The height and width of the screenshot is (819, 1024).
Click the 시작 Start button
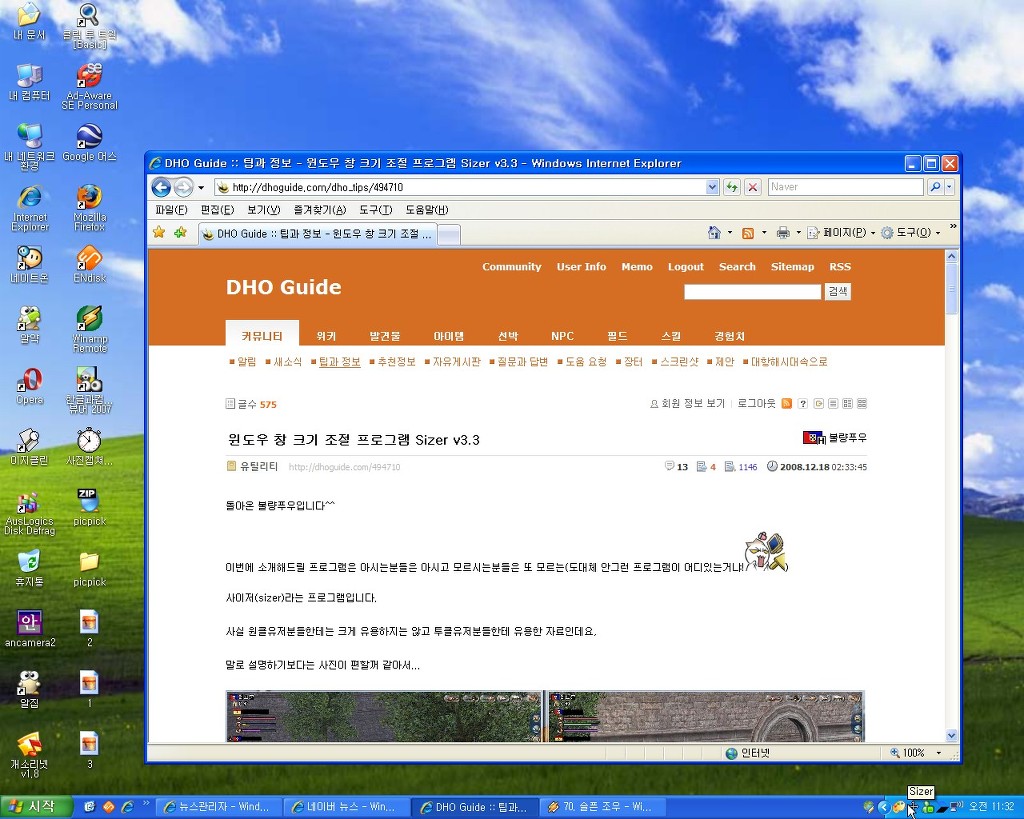(36, 807)
